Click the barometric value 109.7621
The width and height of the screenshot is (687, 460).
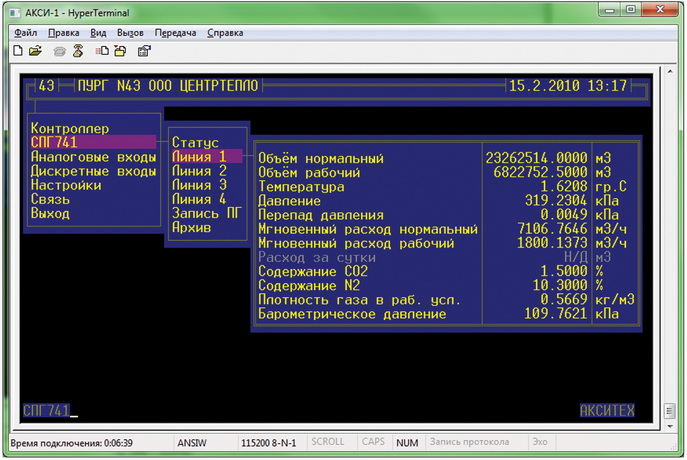click(556, 313)
